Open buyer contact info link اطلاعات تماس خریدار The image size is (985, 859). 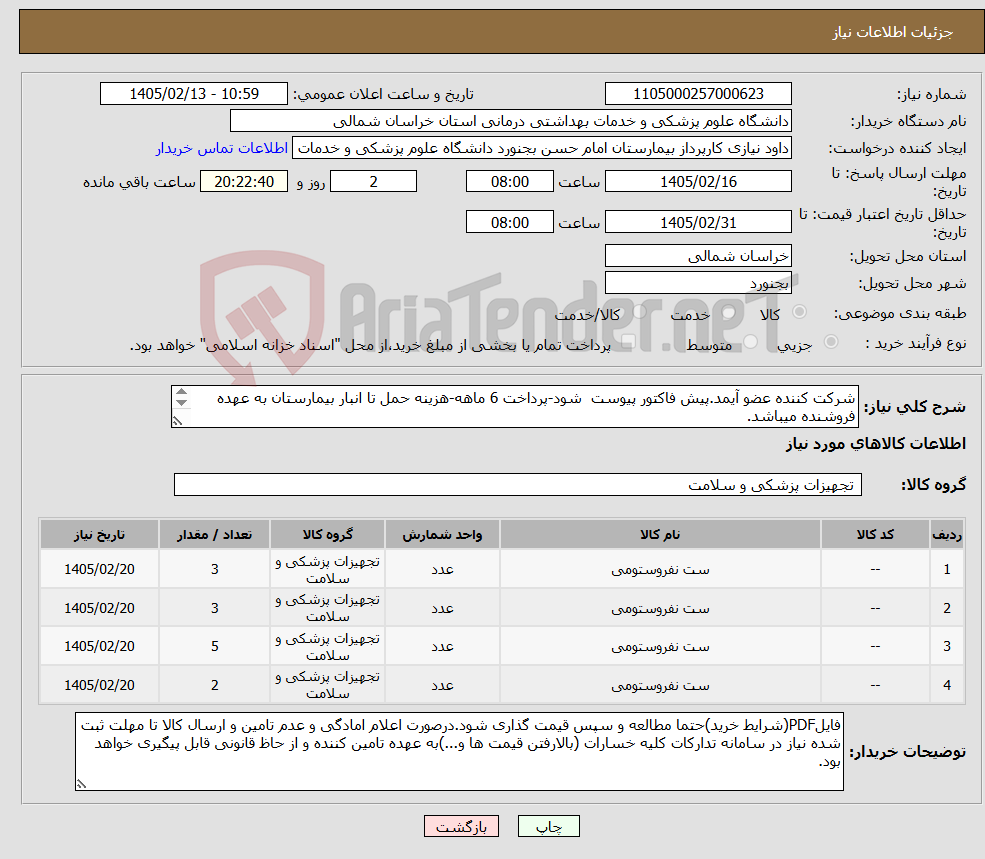pyautogui.click(x=222, y=148)
